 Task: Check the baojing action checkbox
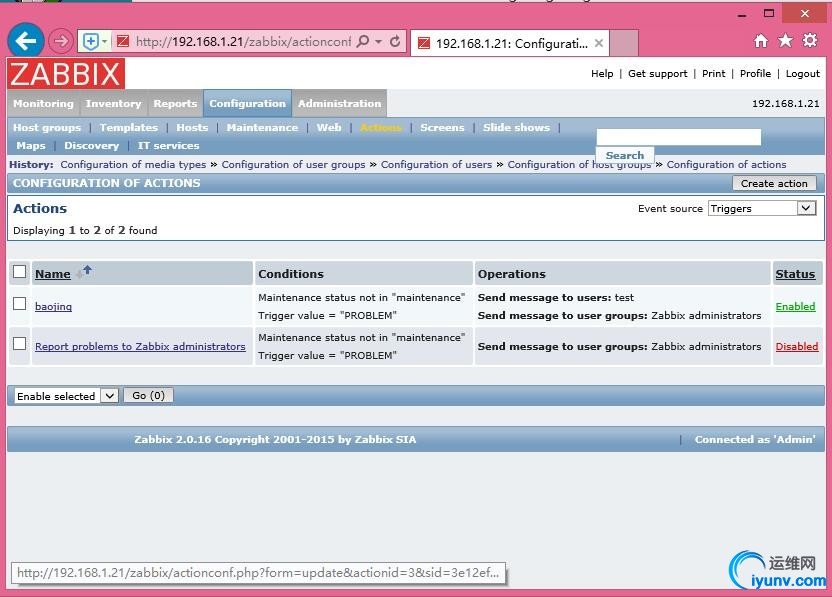20,304
